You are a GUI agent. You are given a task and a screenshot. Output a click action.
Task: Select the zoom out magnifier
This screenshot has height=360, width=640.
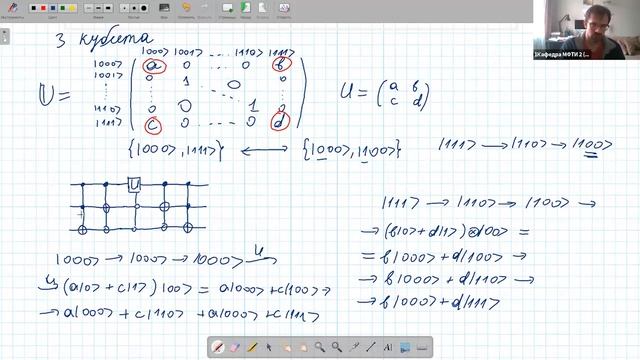(337, 347)
